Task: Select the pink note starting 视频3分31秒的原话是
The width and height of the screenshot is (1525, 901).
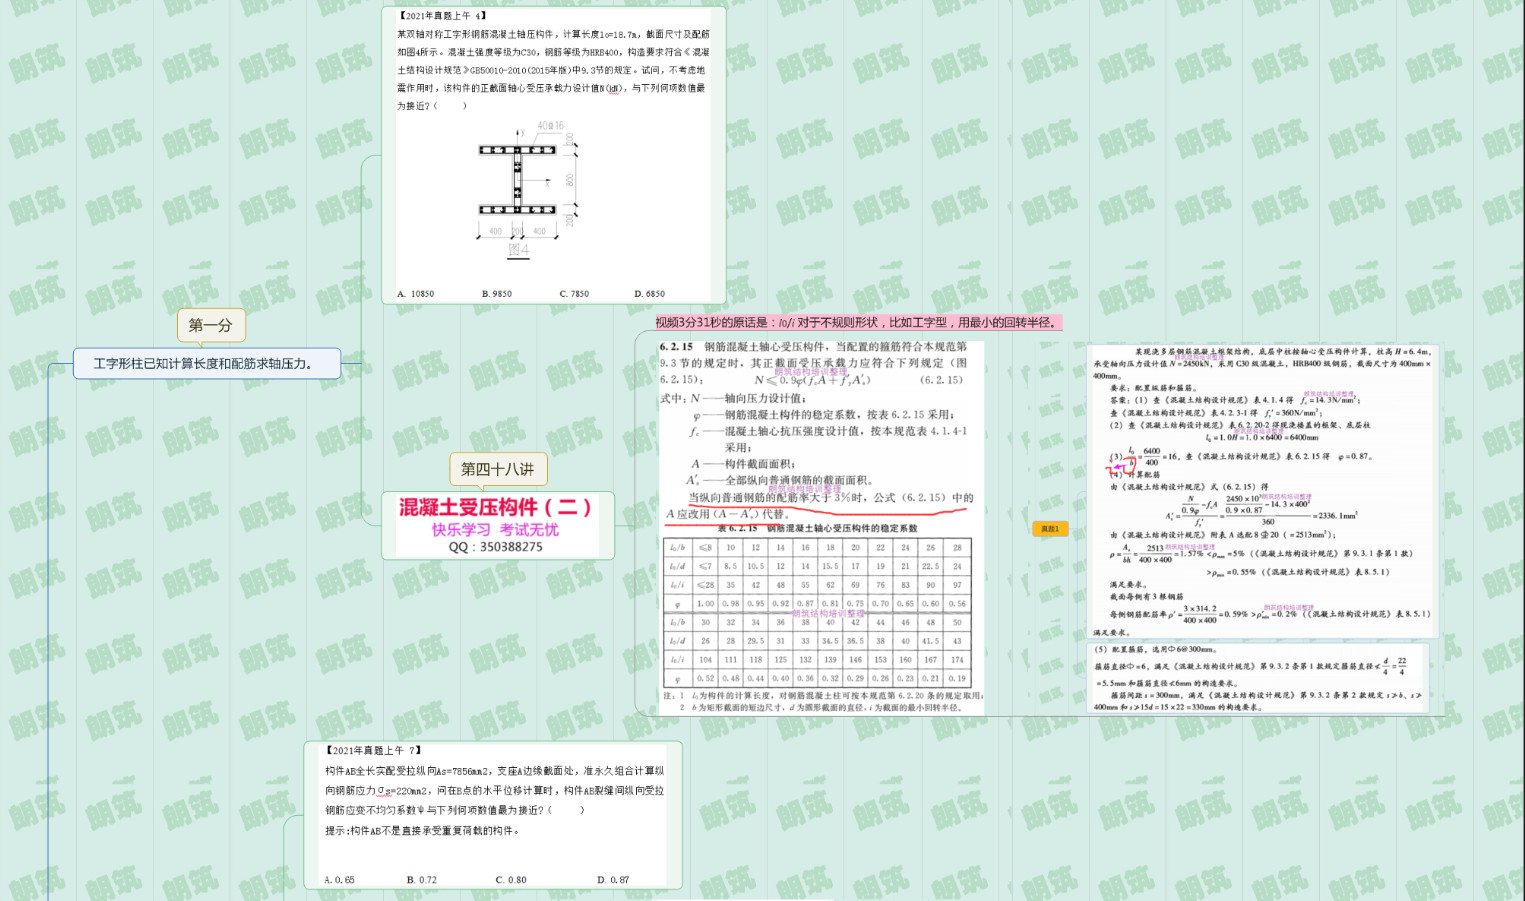Action: point(858,322)
